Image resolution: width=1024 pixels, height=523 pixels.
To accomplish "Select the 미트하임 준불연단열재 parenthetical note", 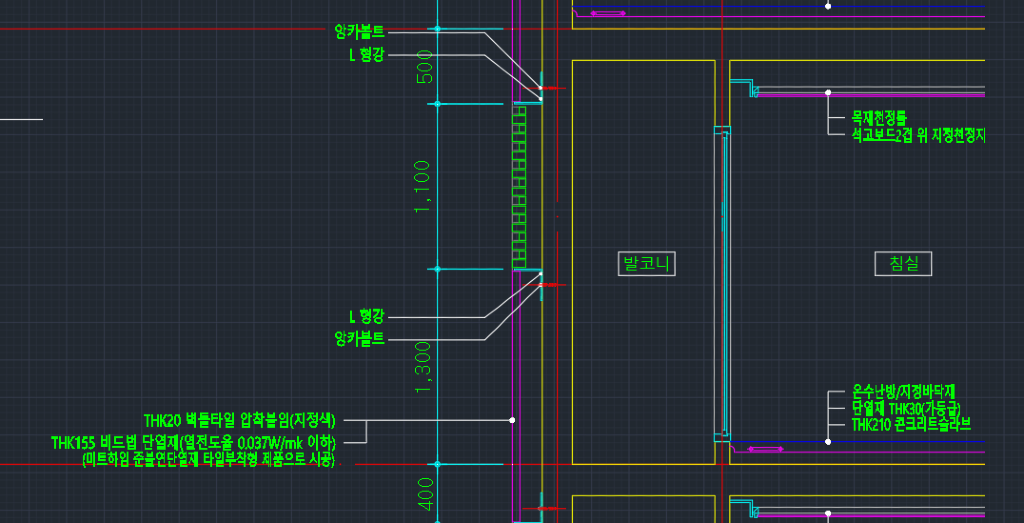I will click(x=208, y=460).
